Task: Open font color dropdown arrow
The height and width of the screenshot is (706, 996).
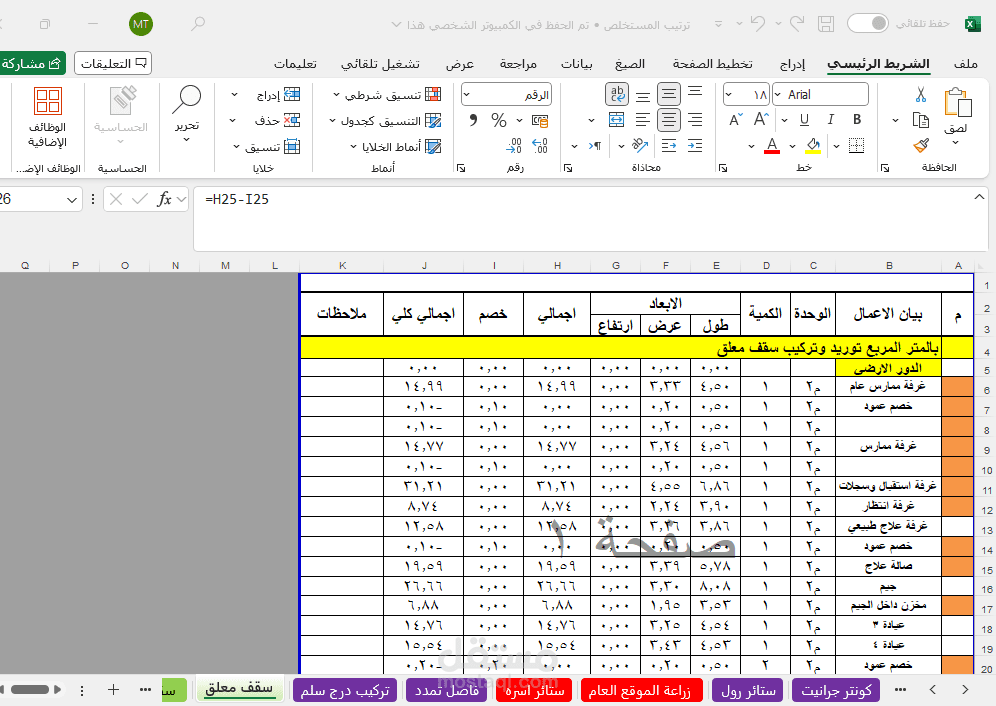Action: [751, 146]
